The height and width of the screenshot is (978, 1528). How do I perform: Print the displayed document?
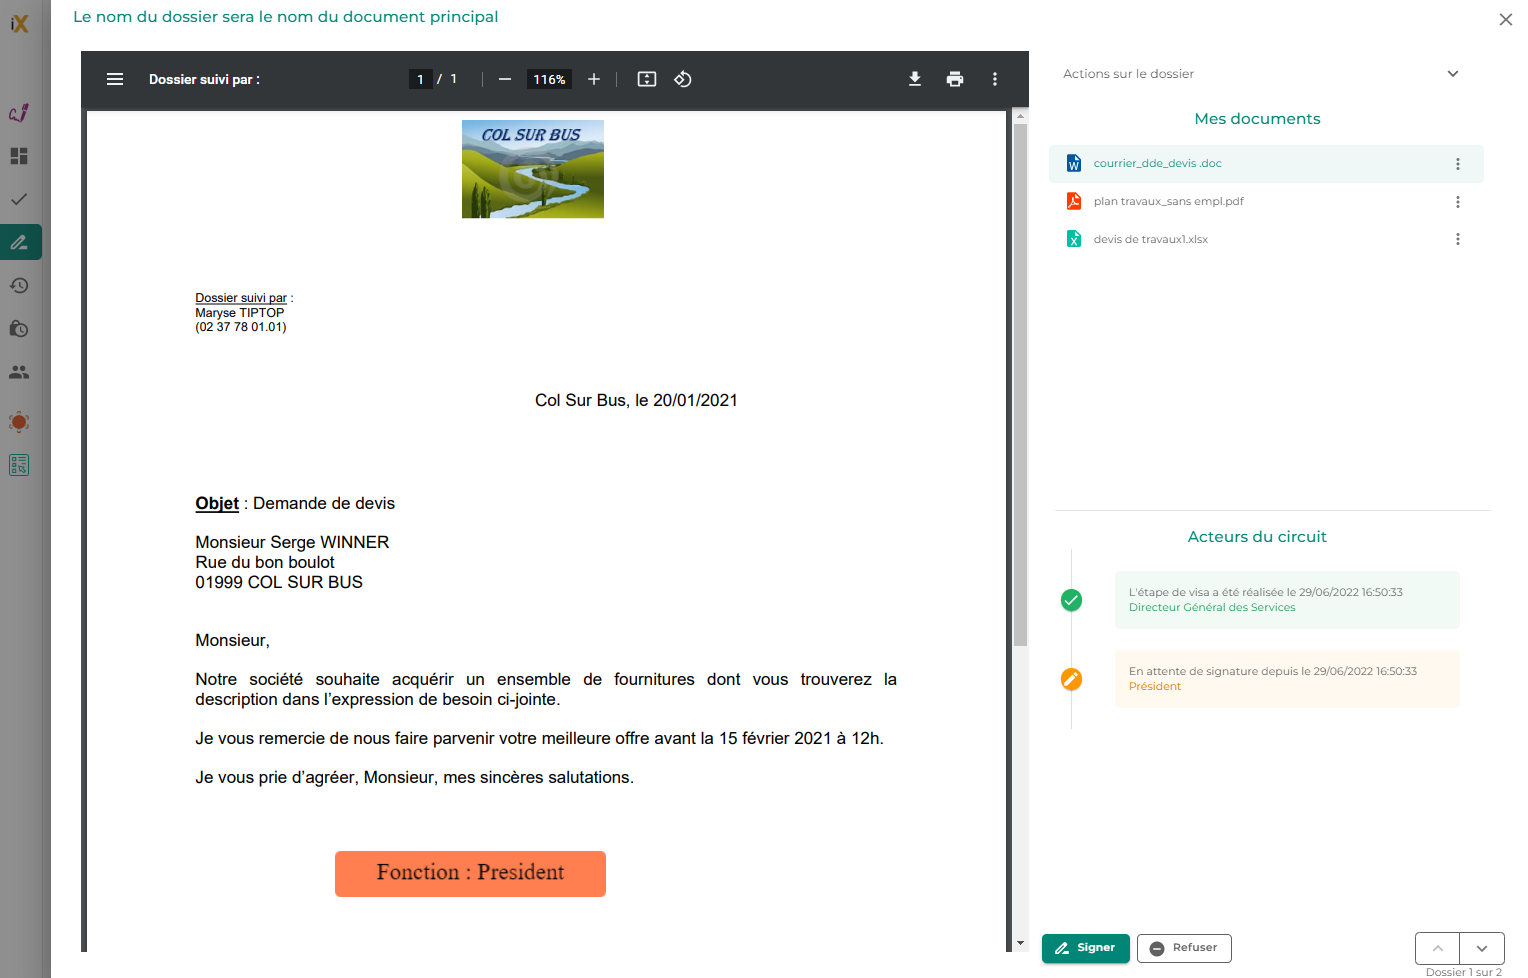point(955,79)
